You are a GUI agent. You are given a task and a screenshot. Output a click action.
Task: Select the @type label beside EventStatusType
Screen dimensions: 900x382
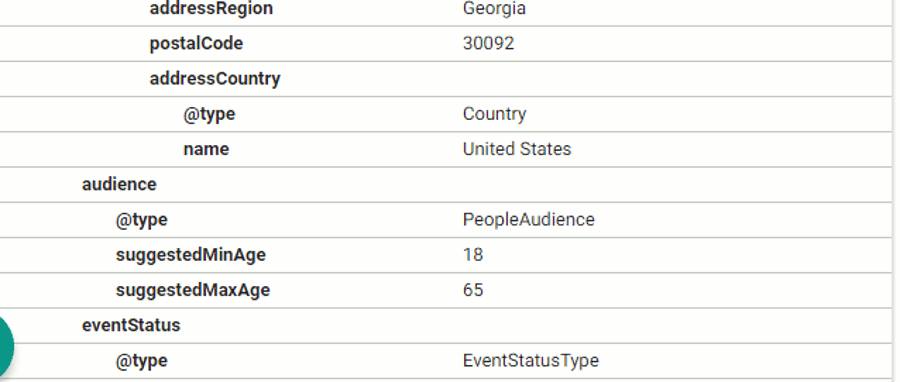pos(142,361)
